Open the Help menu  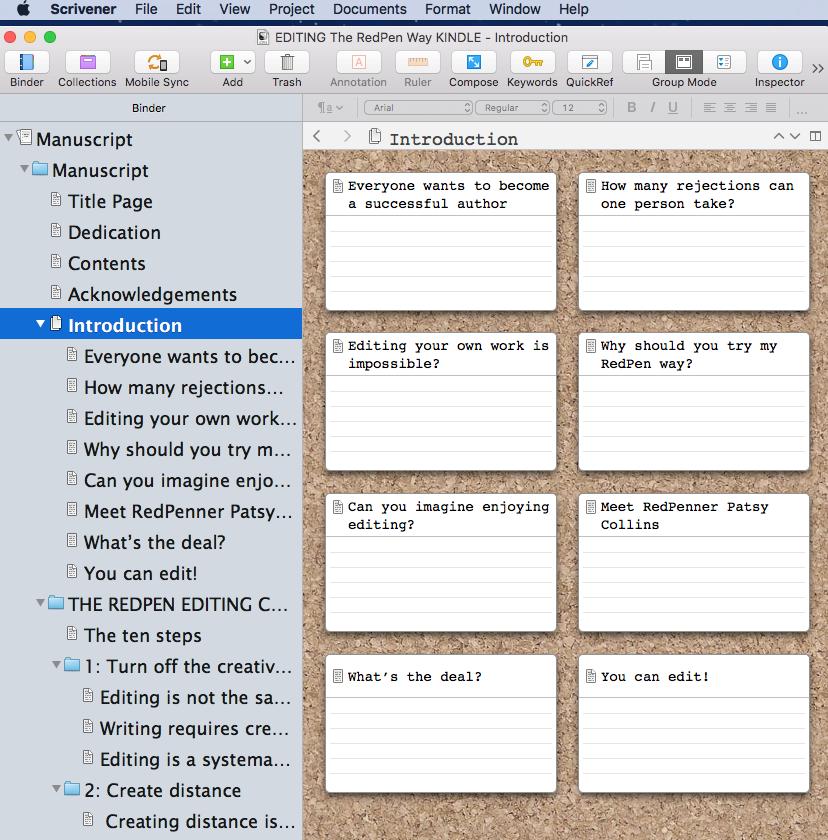point(574,9)
